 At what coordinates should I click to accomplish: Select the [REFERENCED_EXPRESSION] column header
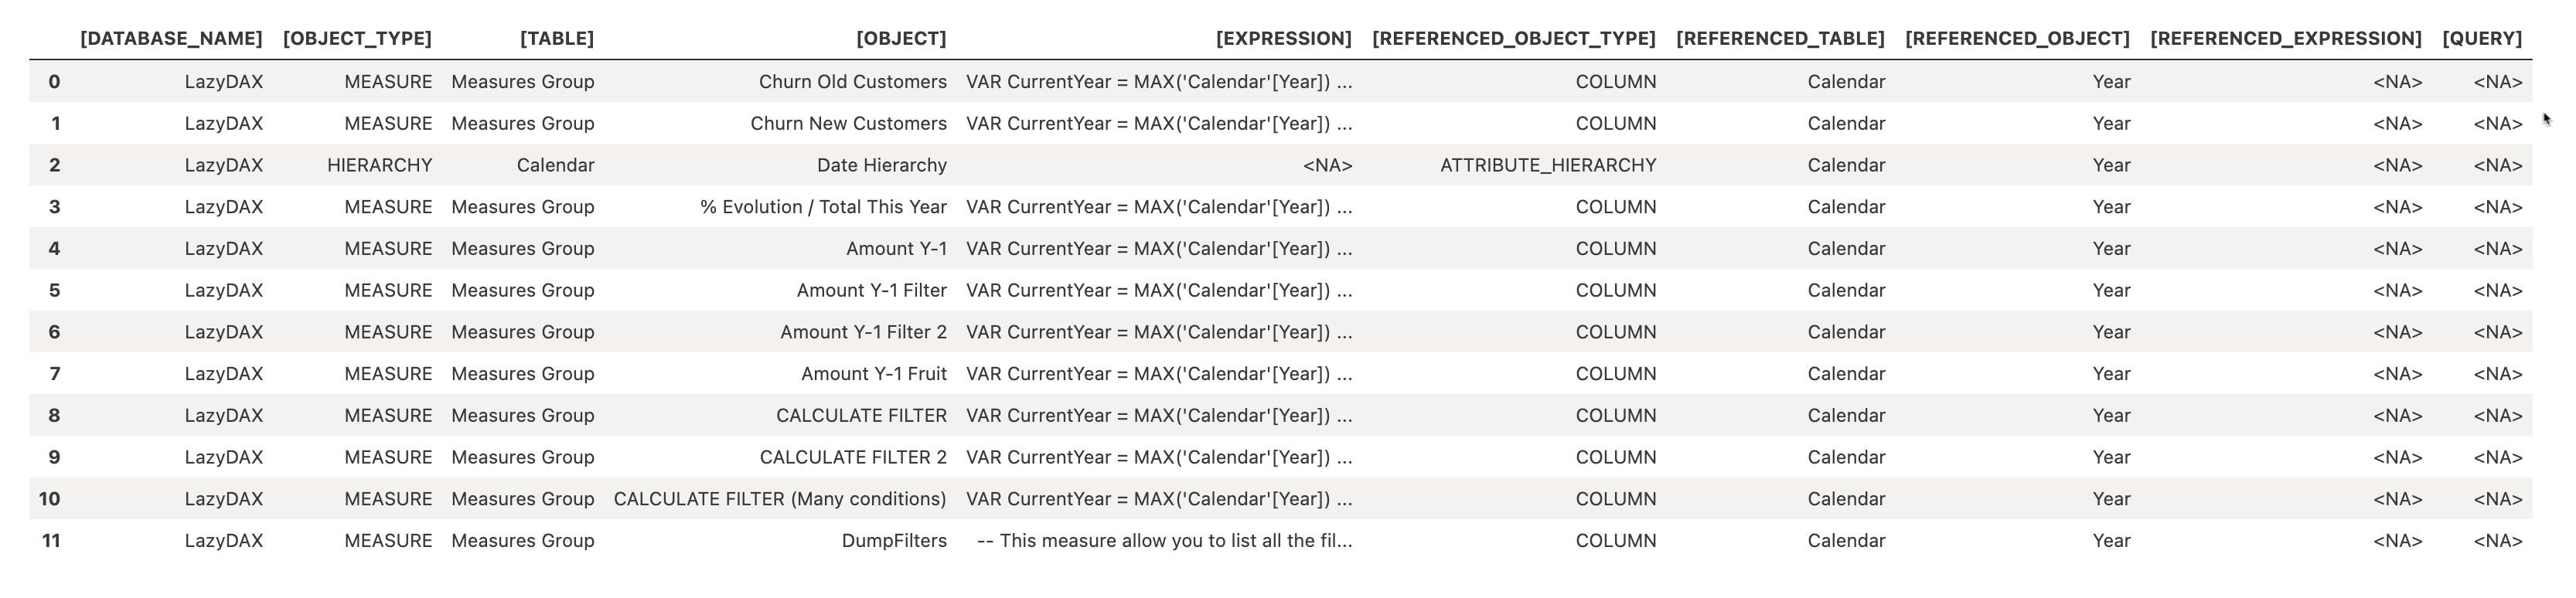[x=2285, y=38]
